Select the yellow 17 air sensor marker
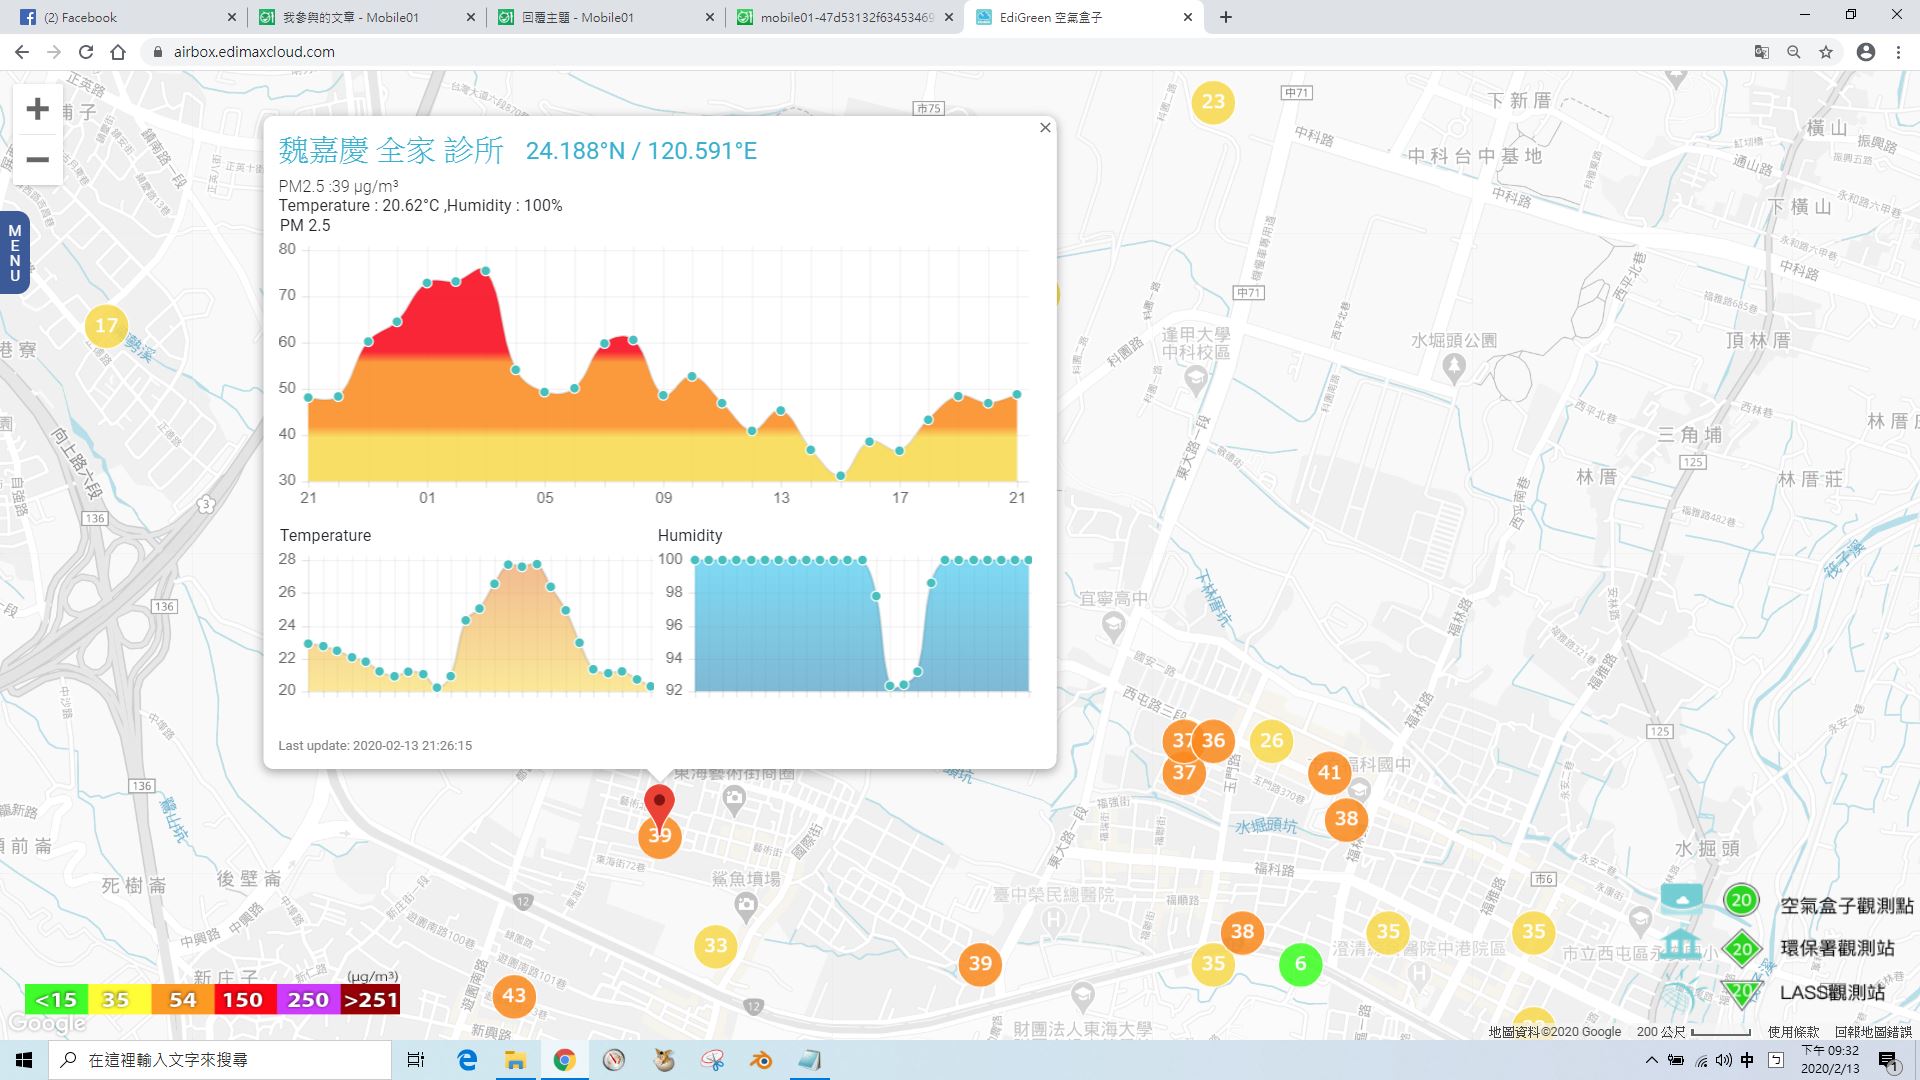The width and height of the screenshot is (1920, 1080). click(106, 326)
